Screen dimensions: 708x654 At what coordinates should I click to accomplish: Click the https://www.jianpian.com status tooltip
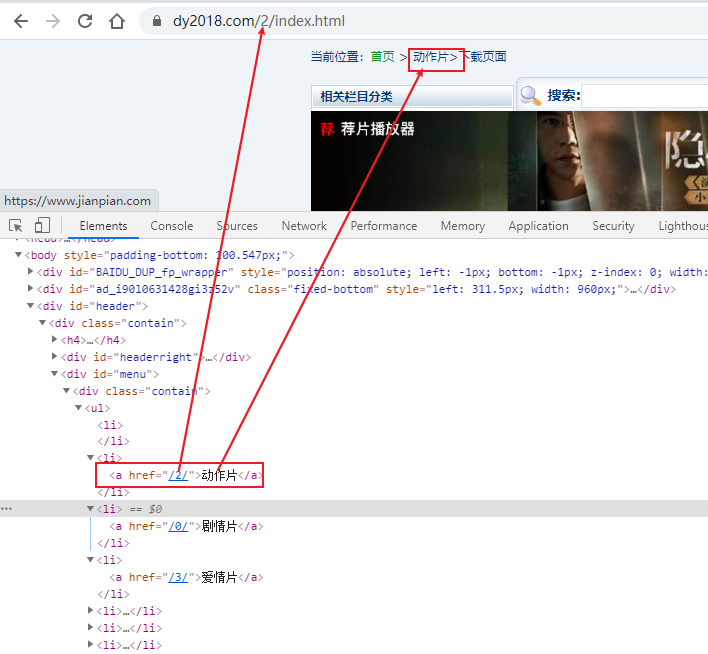point(78,201)
